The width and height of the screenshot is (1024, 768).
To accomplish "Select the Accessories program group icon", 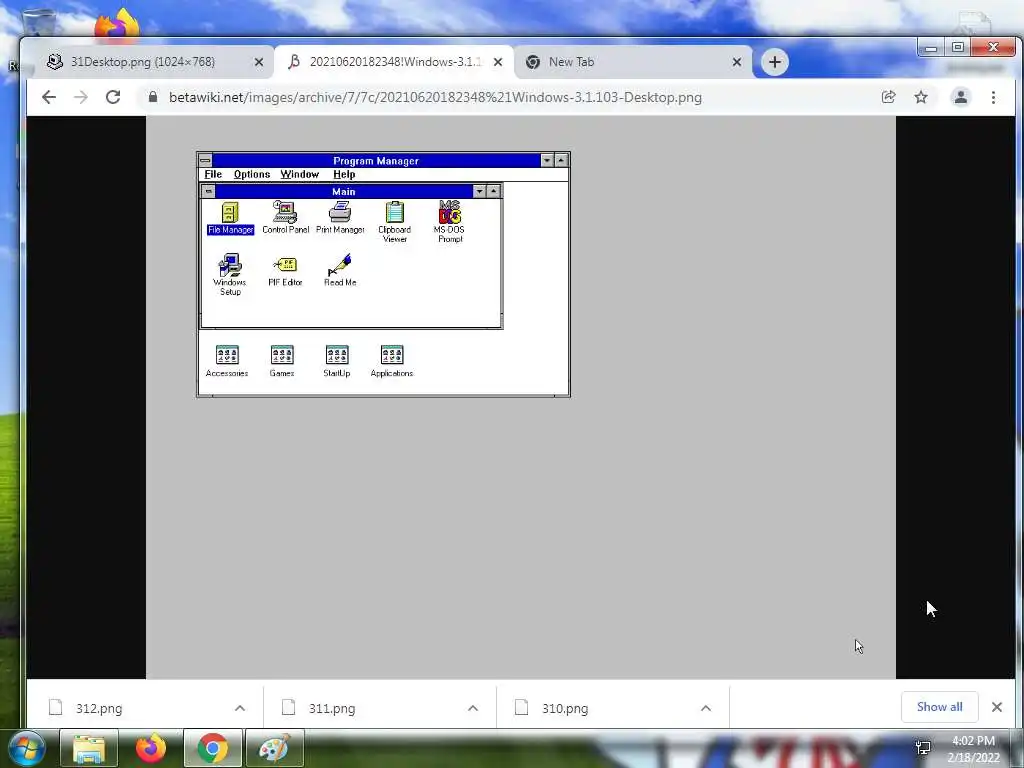I will click(227, 361).
